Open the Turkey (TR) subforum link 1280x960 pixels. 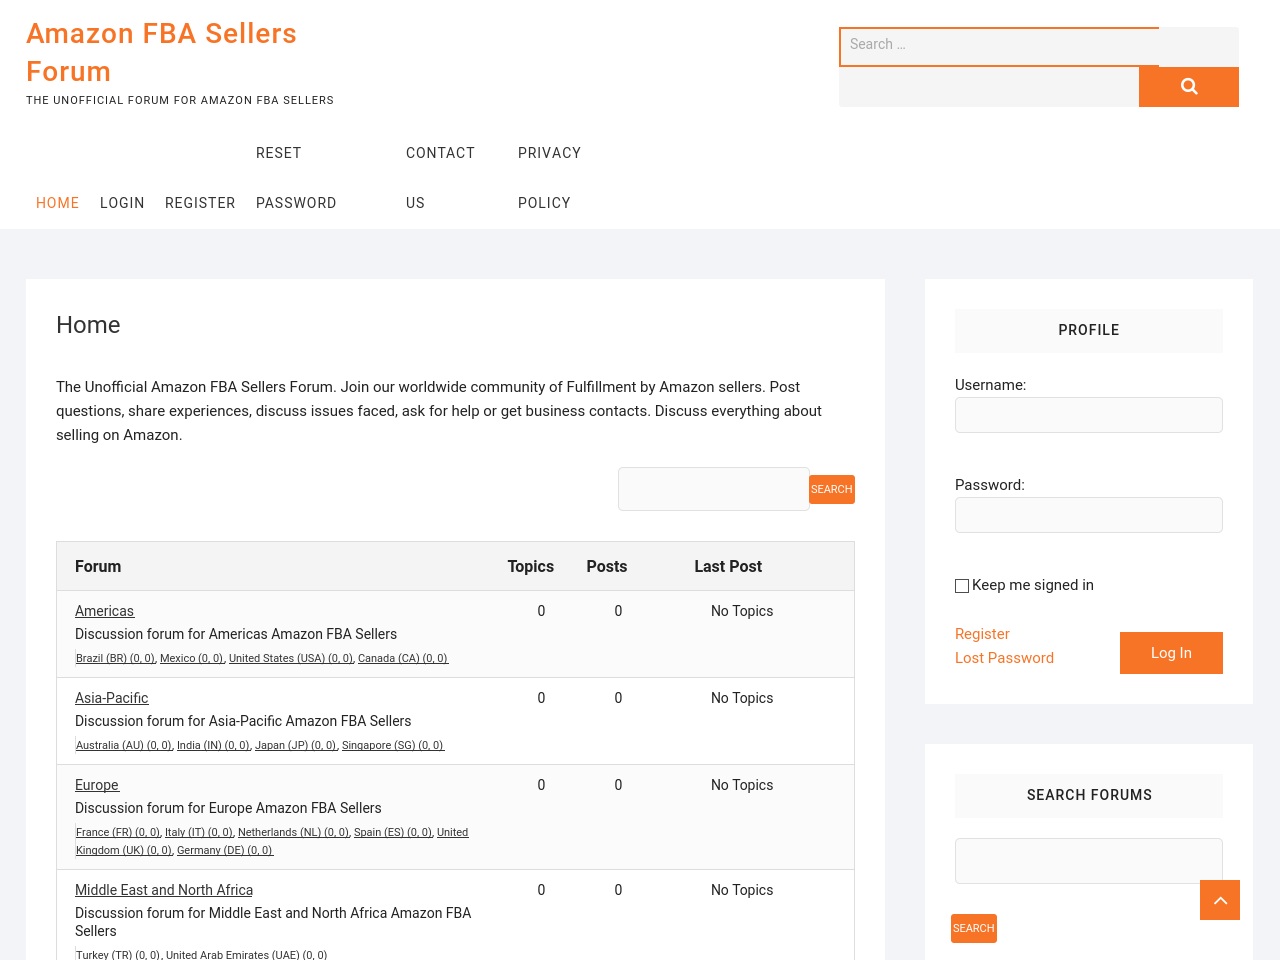tap(117, 955)
